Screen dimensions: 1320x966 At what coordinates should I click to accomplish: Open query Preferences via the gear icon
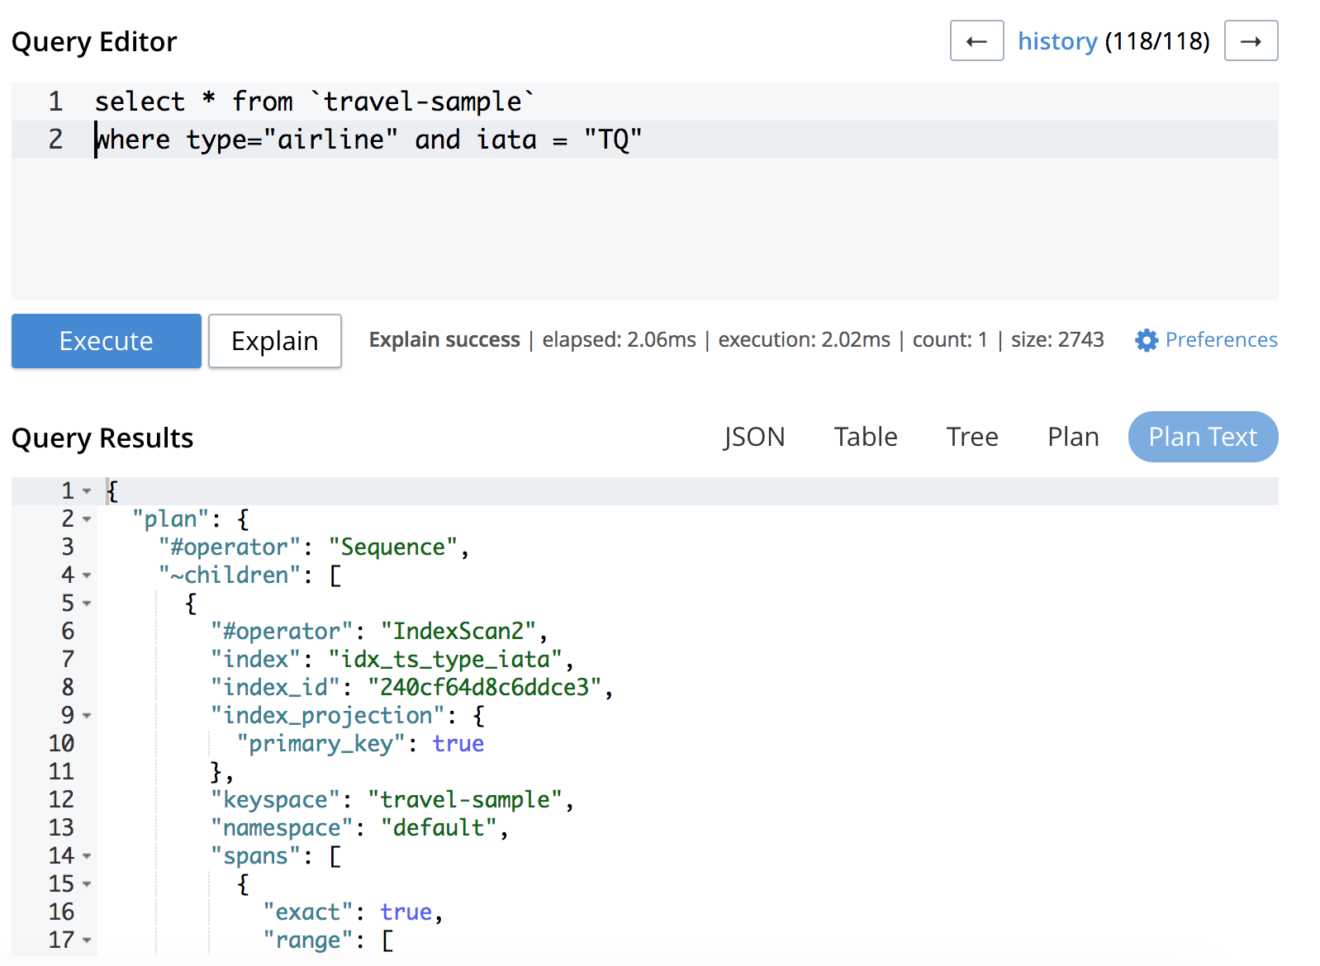point(1146,340)
